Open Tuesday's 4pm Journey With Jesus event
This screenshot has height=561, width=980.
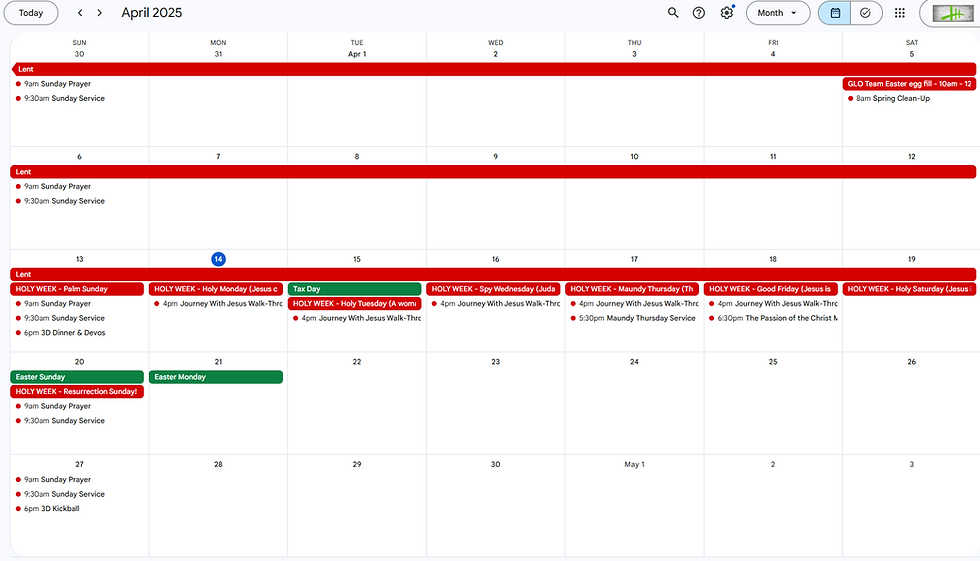tap(356, 318)
